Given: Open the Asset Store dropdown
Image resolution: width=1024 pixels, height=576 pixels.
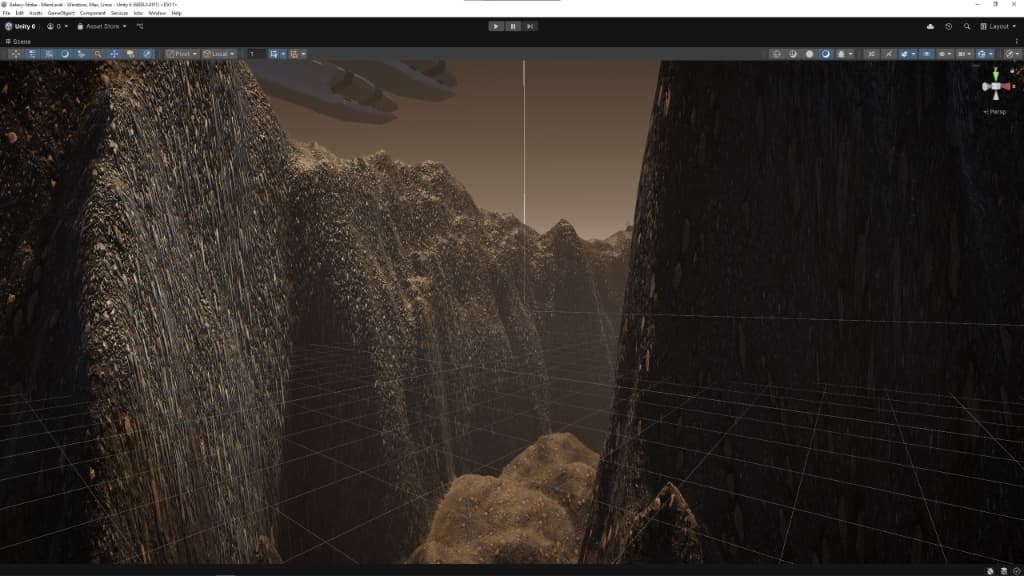Looking at the screenshot, I should click(x=102, y=27).
